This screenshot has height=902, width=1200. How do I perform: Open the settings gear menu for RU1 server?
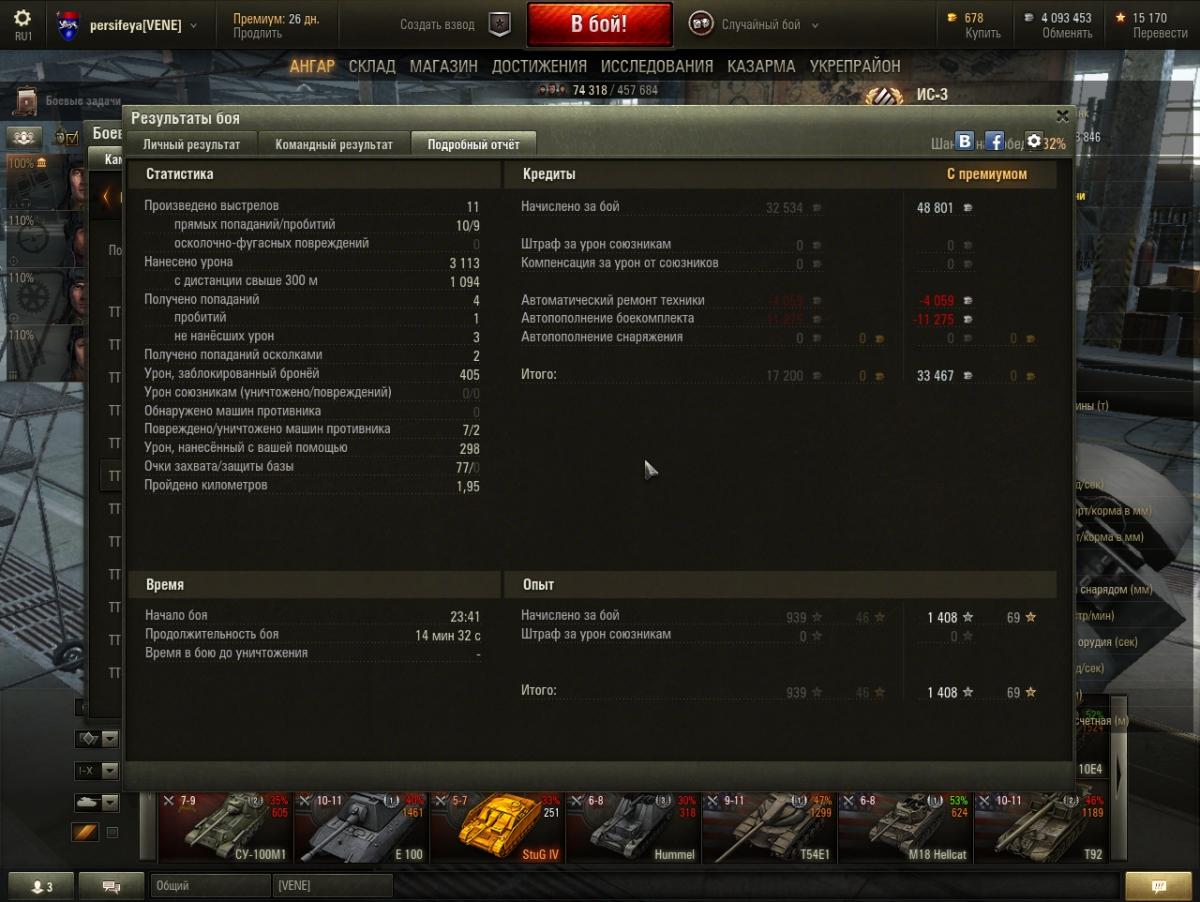click(22, 18)
